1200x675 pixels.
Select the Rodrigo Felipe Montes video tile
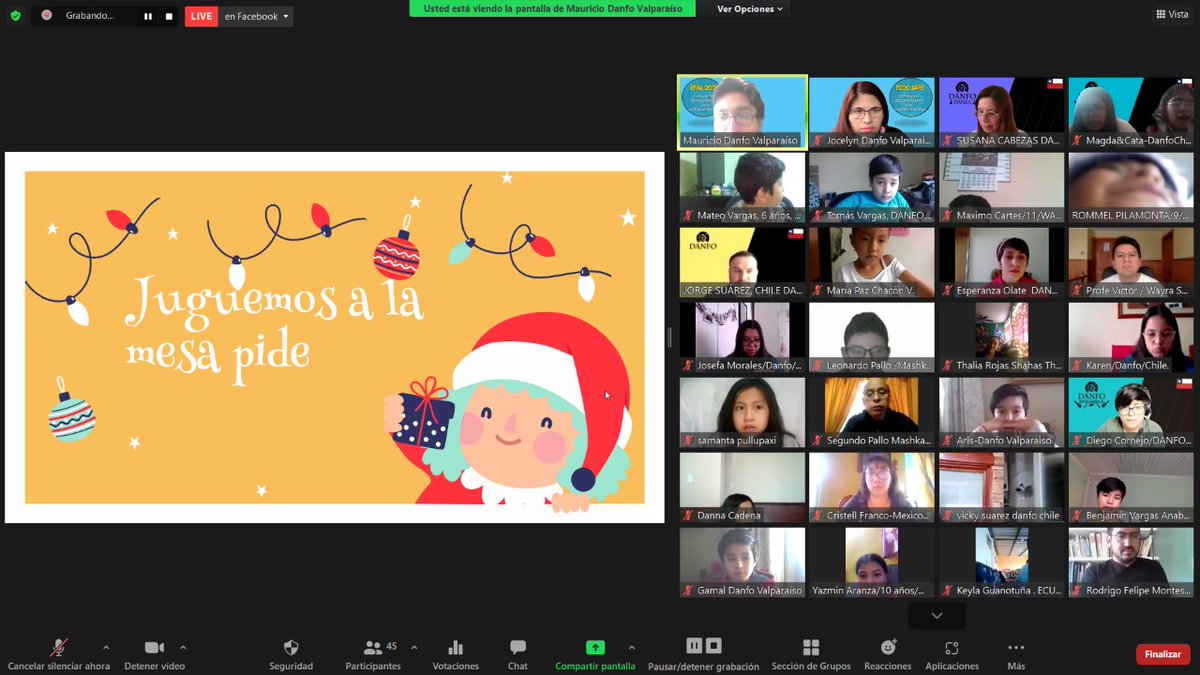click(x=1131, y=562)
